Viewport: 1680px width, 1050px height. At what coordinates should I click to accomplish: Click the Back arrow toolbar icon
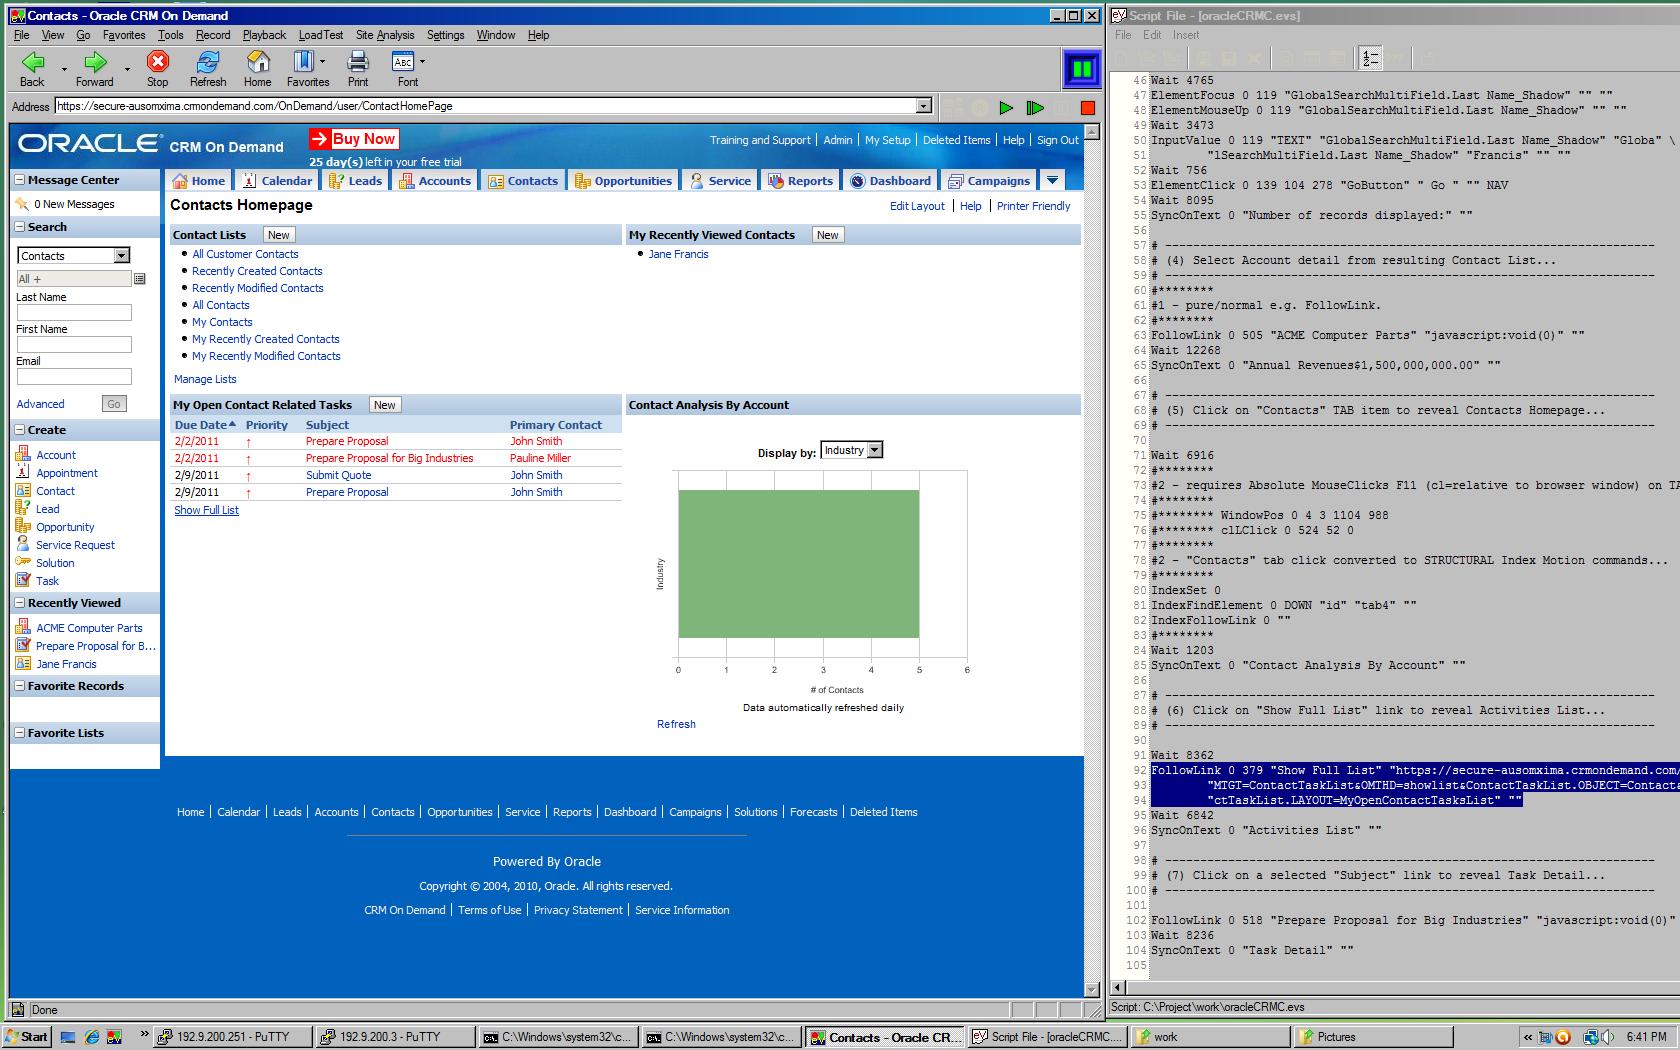[x=32, y=62]
